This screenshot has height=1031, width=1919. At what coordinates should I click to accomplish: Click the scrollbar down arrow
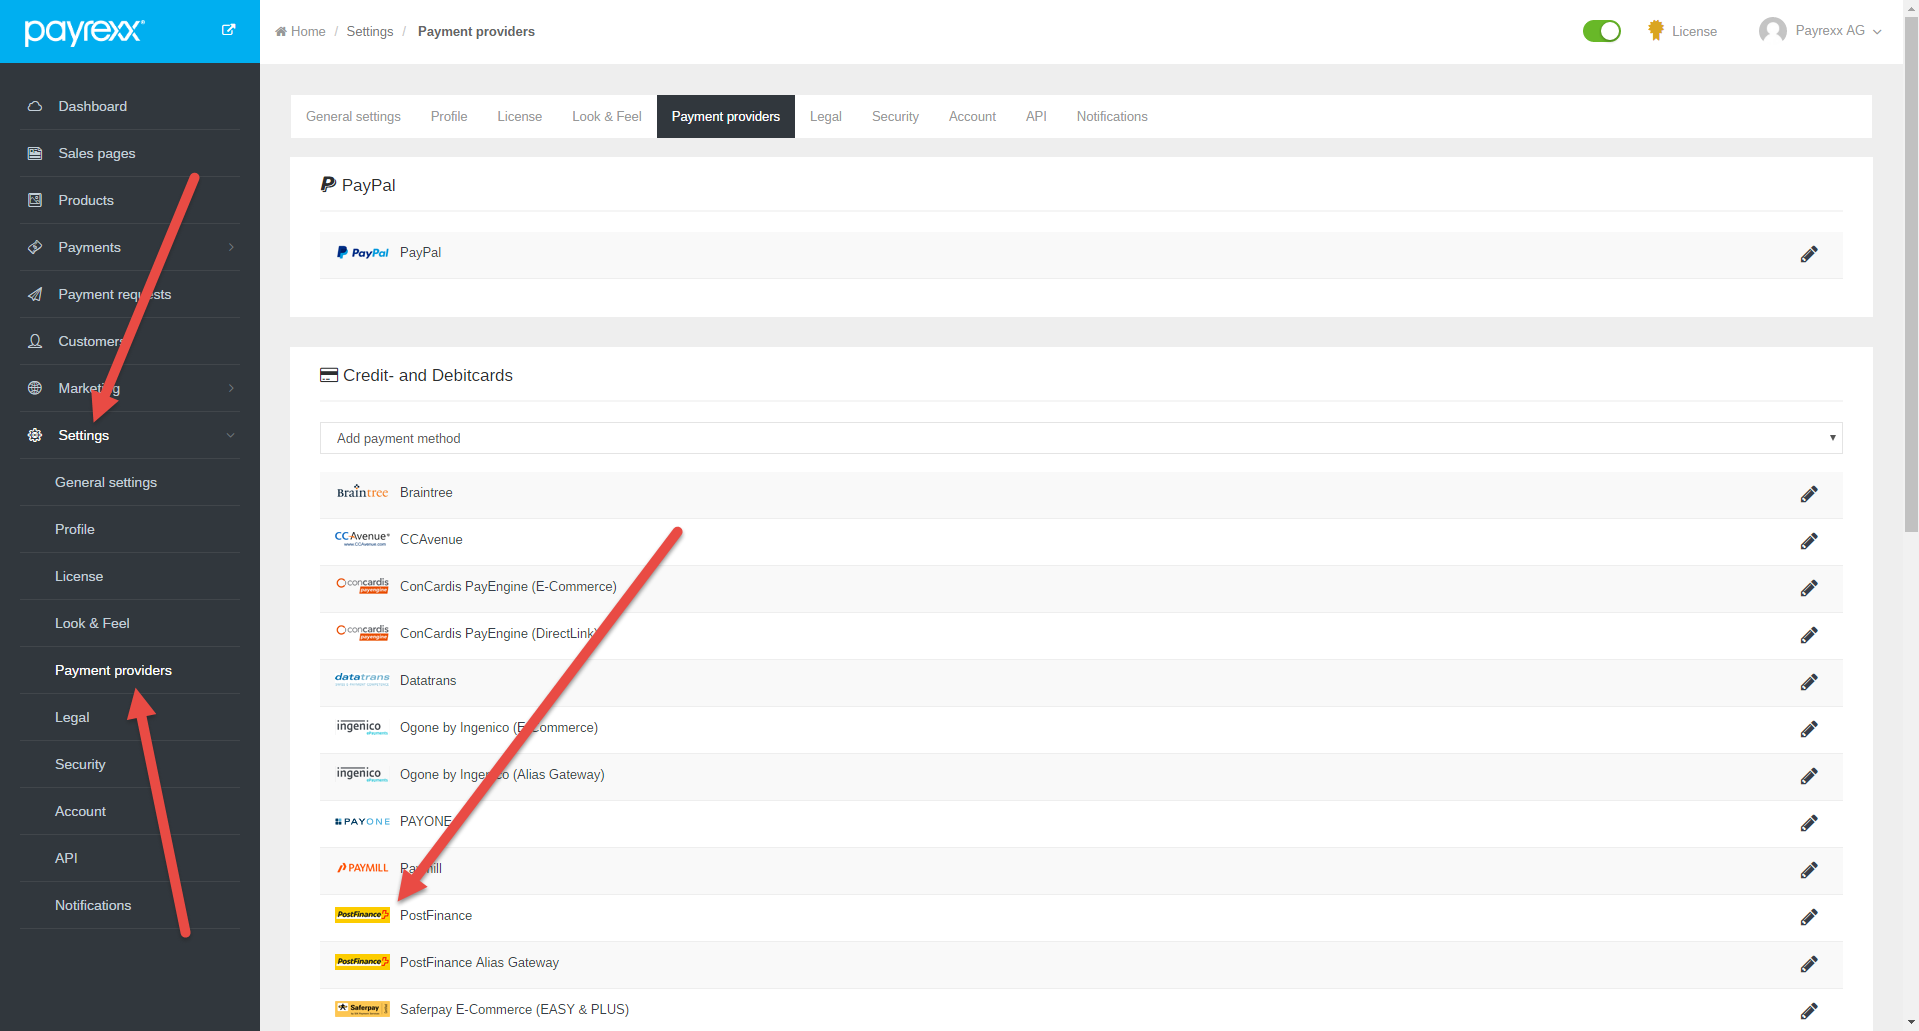(1911, 1022)
